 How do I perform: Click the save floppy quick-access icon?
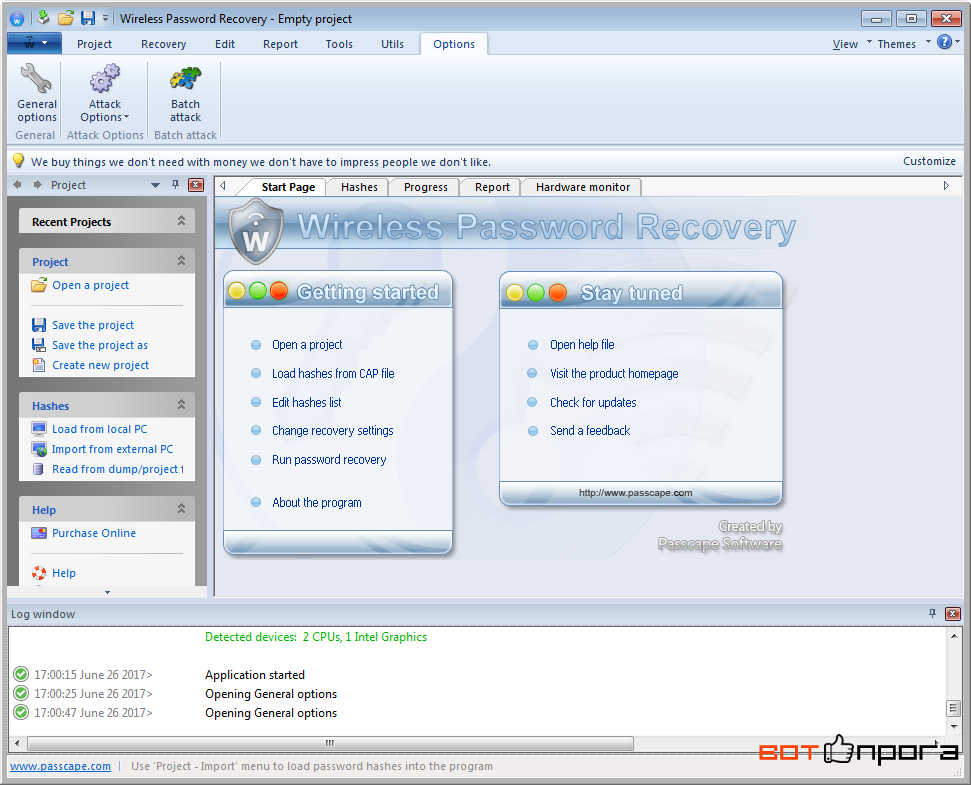(x=88, y=18)
